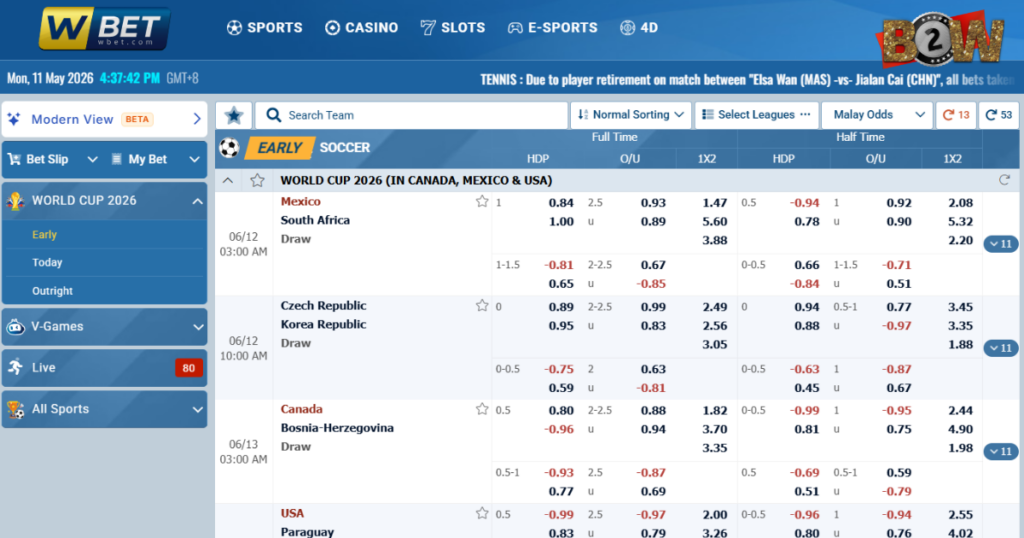Image resolution: width=1024 pixels, height=538 pixels.
Task: Switch to Modern View beta
Action: [x=104, y=119]
